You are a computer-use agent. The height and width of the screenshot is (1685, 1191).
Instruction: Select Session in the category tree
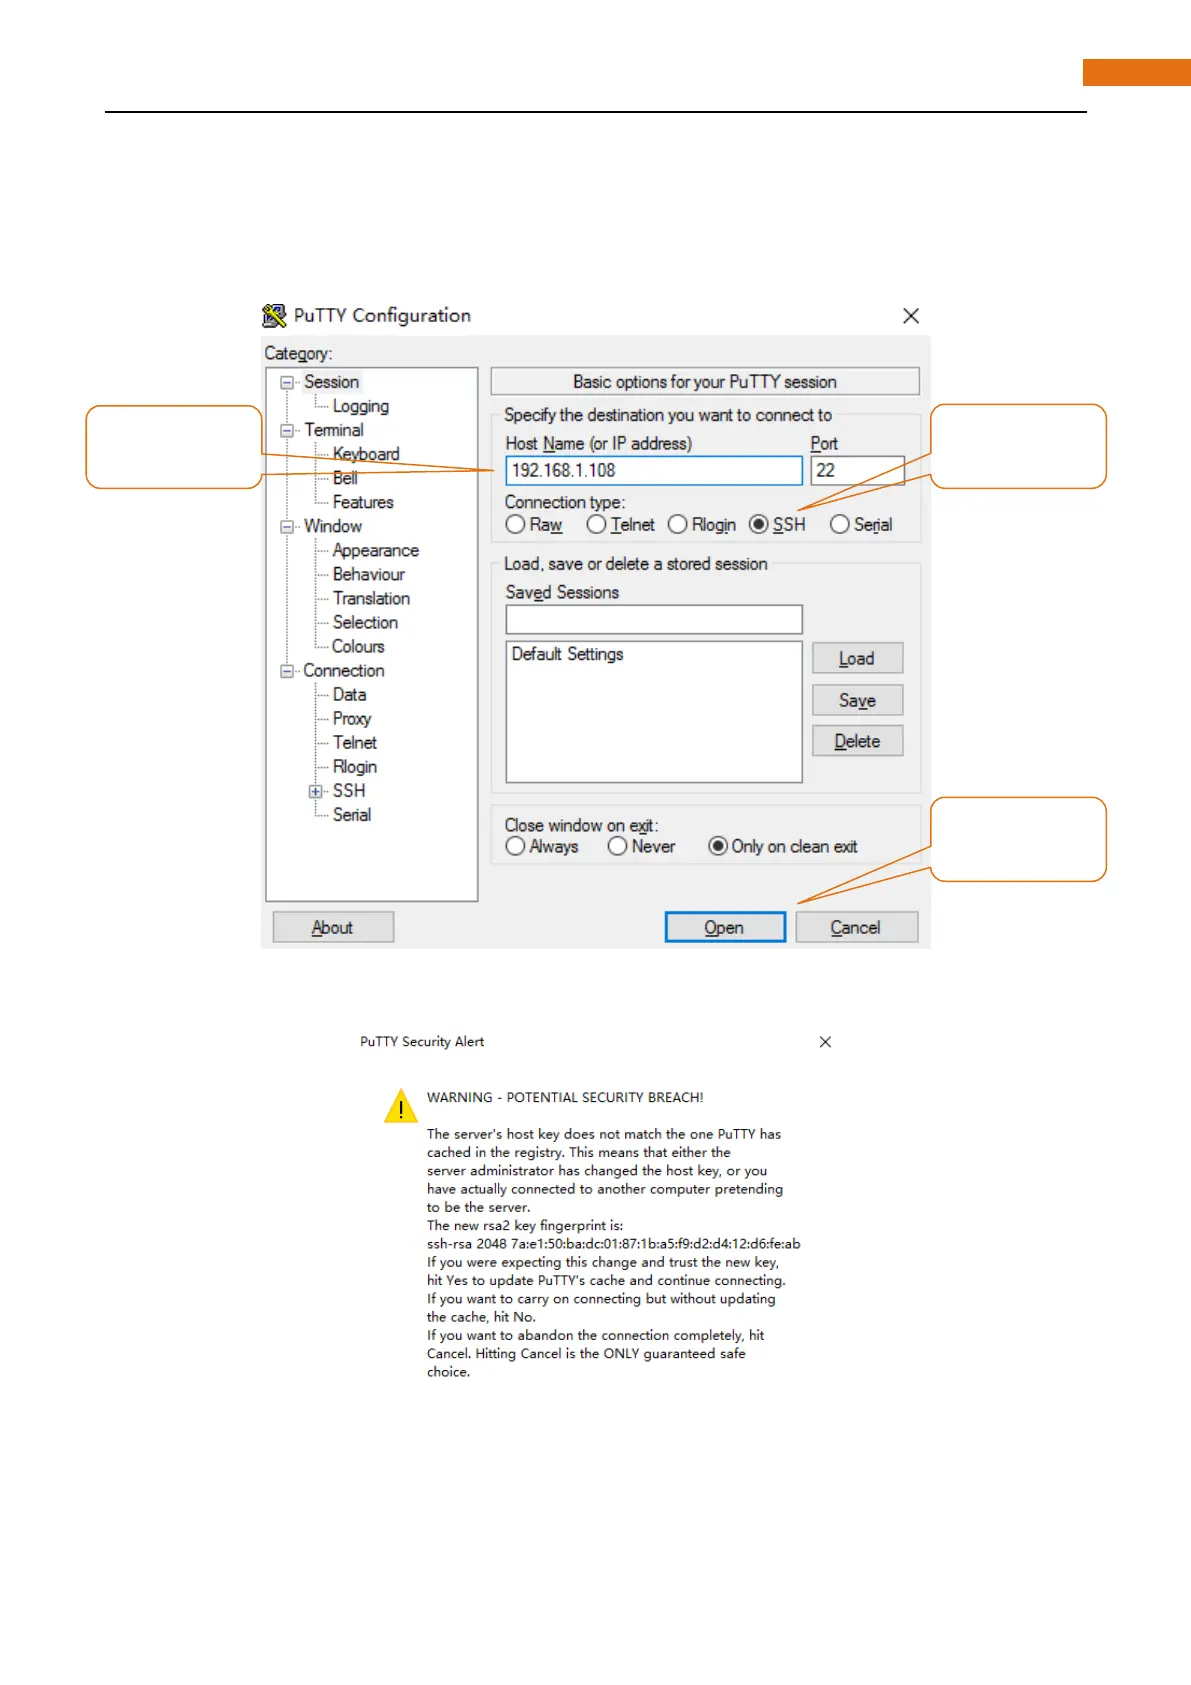[x=331, y=382]
